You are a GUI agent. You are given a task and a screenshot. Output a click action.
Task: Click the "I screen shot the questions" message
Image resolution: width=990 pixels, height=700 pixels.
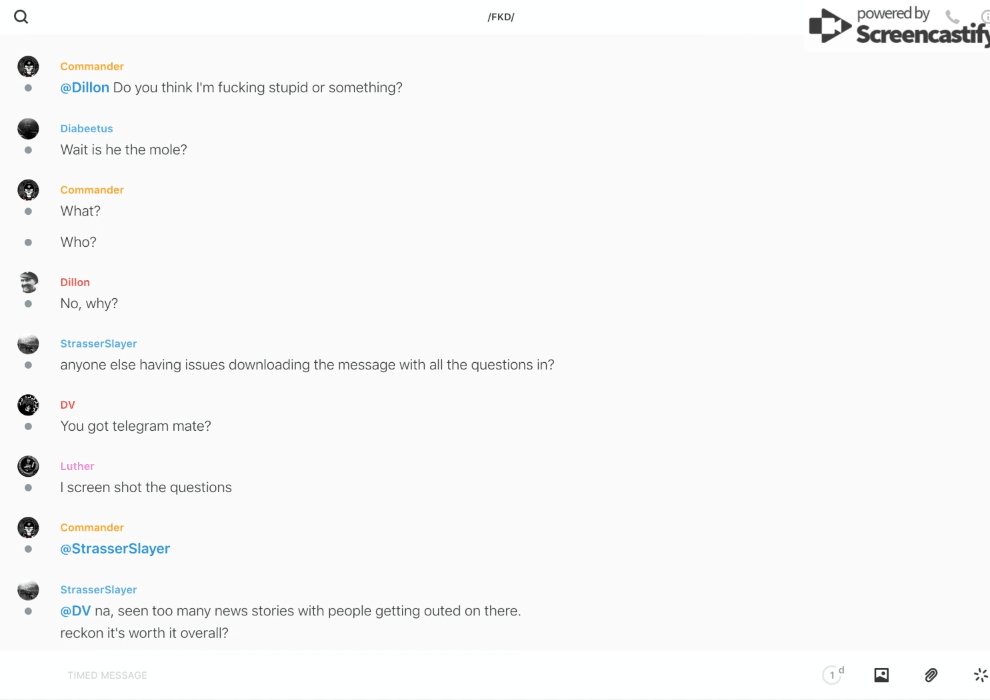click(146, 488)
